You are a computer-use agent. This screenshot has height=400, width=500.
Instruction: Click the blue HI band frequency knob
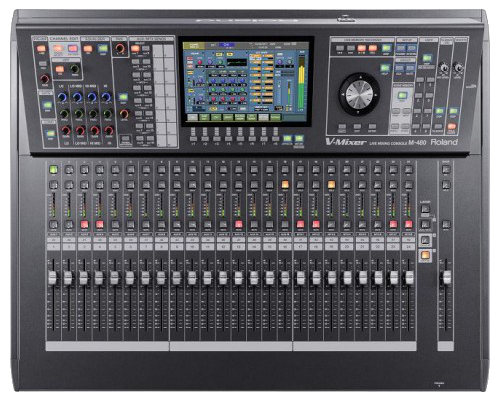[x=106, y=97]
